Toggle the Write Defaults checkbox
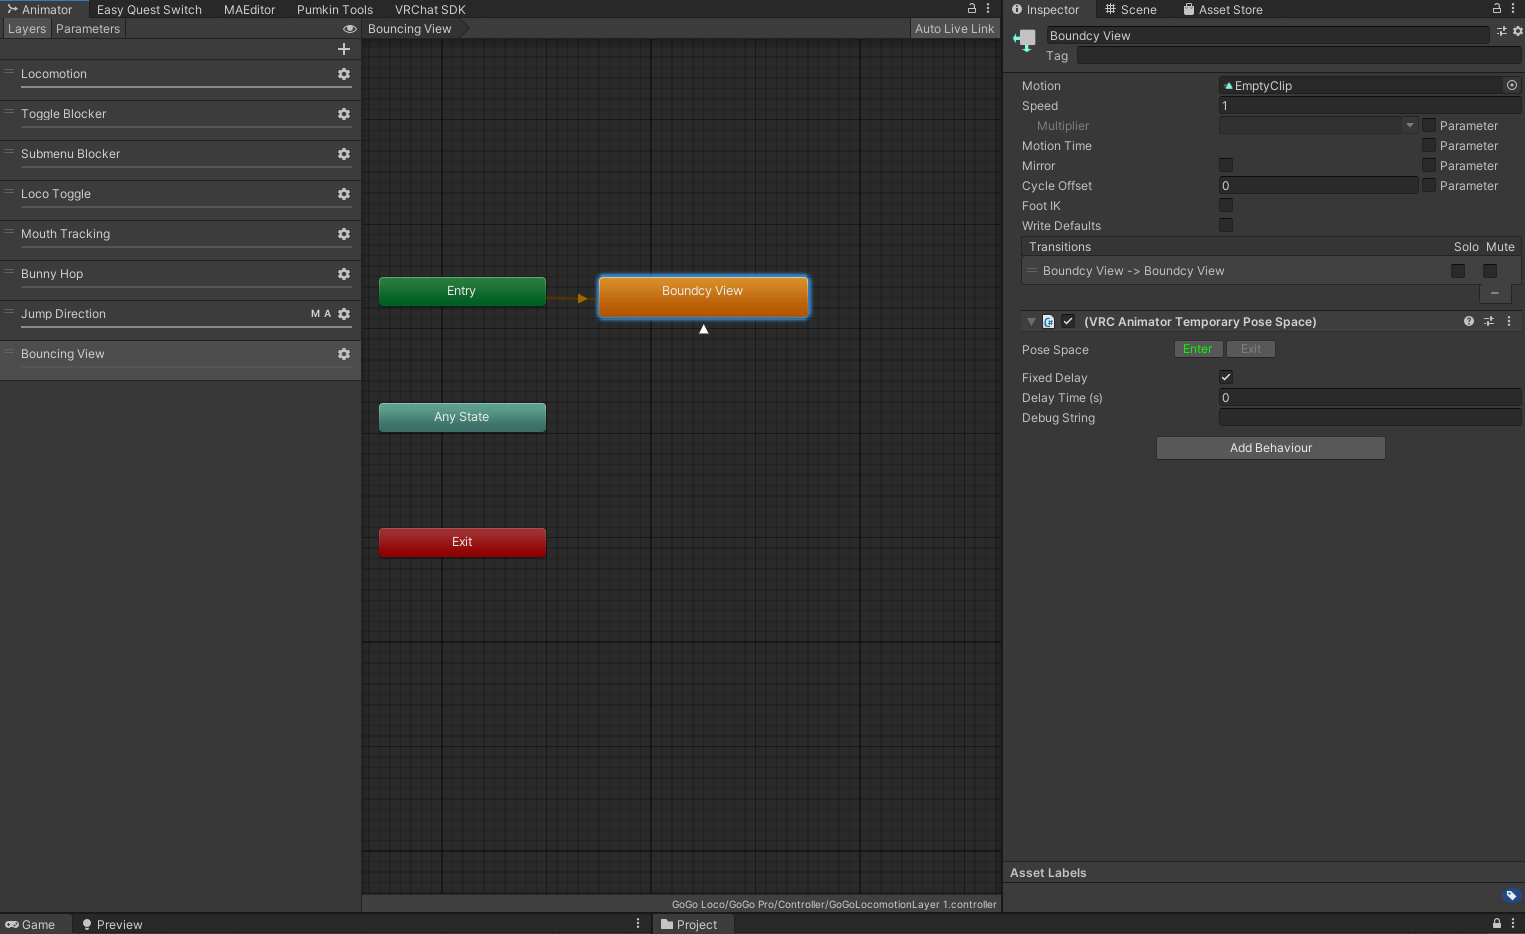This screenshot has width=1525, height=934. pos(1226,225)
